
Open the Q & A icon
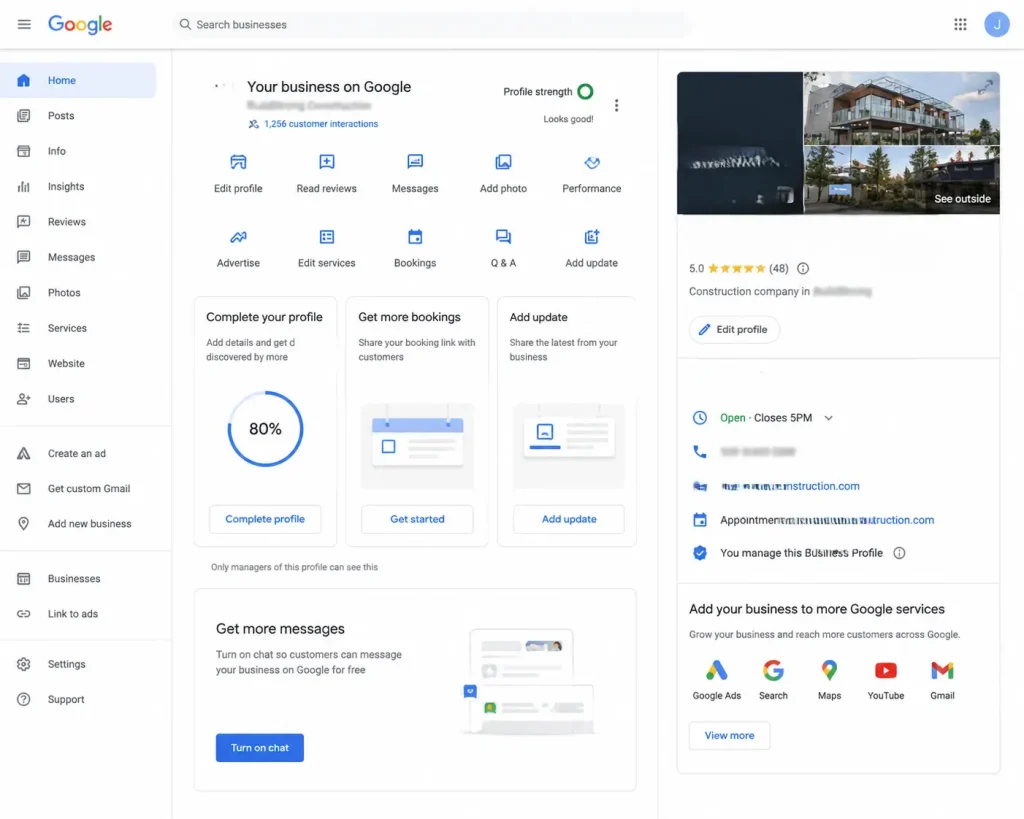coord(503,236)
